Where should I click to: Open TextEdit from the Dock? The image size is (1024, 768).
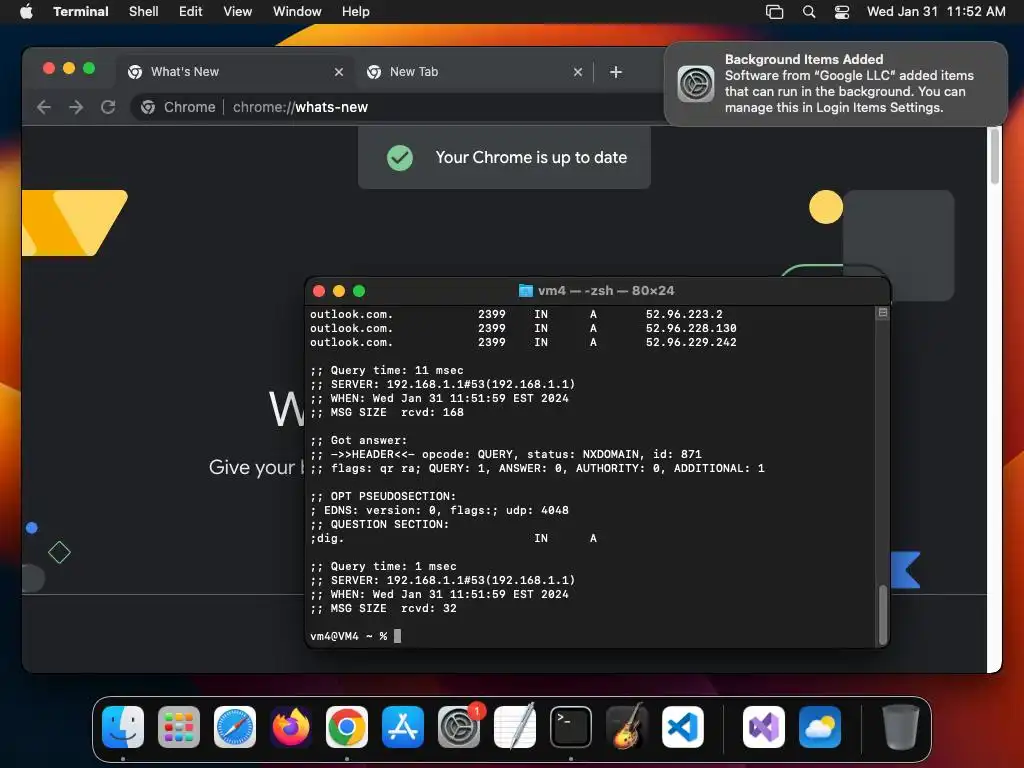point(515,727)
